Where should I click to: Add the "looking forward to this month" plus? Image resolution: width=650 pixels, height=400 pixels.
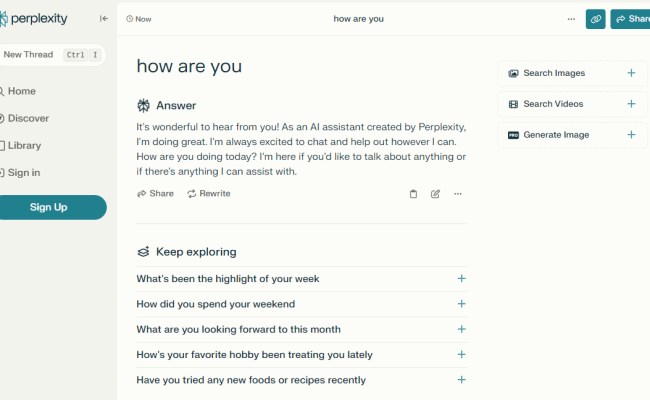(461, 329)
